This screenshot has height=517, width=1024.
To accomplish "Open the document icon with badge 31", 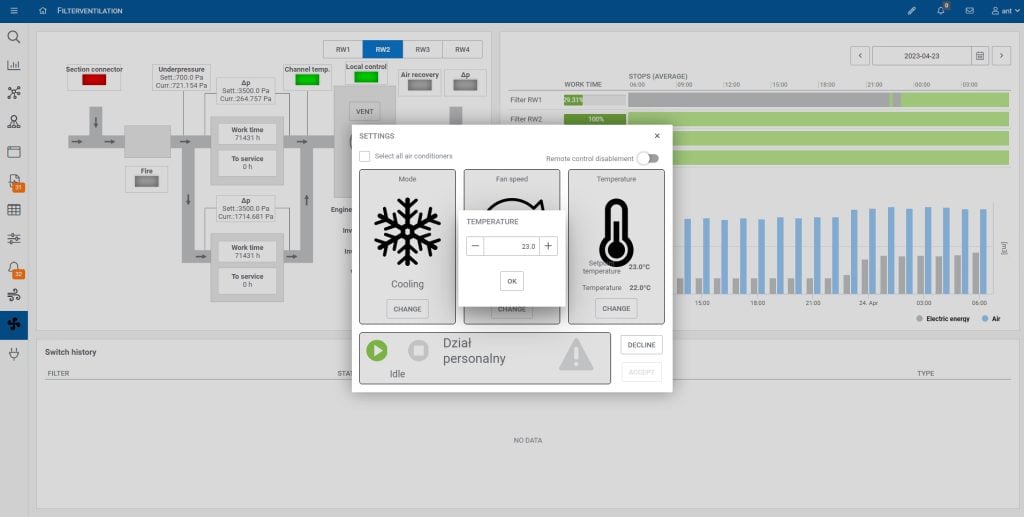I will click(15, 182).
